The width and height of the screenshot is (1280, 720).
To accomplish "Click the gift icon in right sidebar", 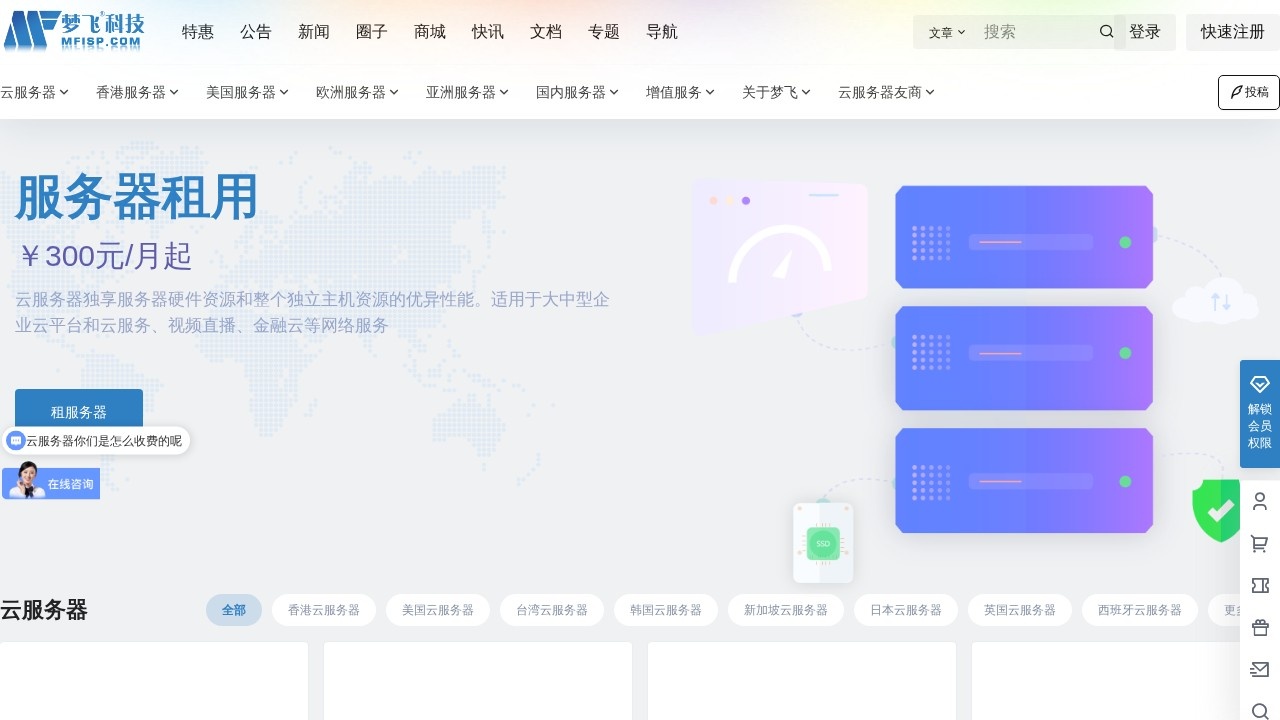I will click(x=1259, y=627).
